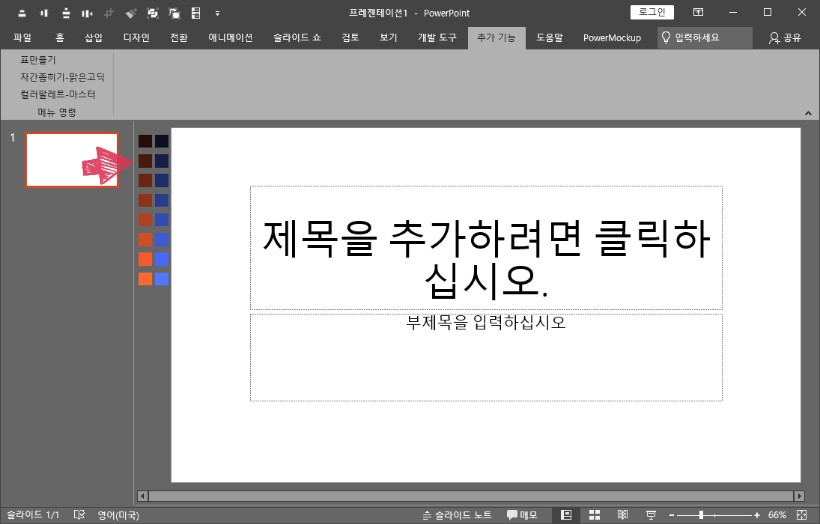
Task: Click the zoom in plus button
Action: coord(757,515)
